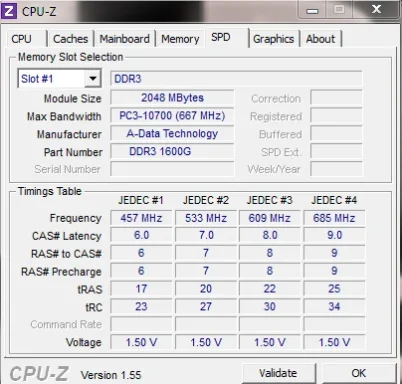Click the tRC value 34
Image resolution: width=402 pixels, height=384 pixels.
point(334,307)
